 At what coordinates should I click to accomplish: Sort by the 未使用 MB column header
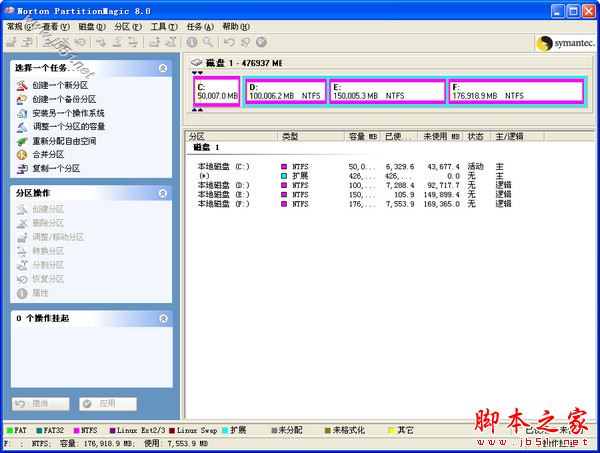coord(440,136)
